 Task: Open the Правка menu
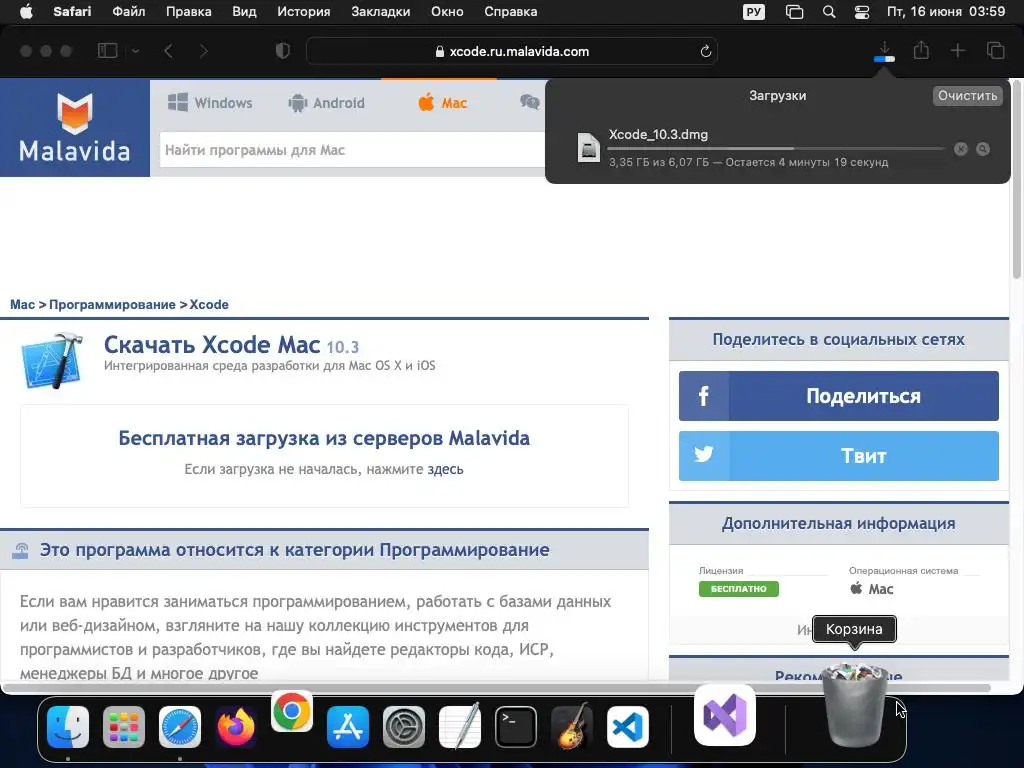coord(188,12)
